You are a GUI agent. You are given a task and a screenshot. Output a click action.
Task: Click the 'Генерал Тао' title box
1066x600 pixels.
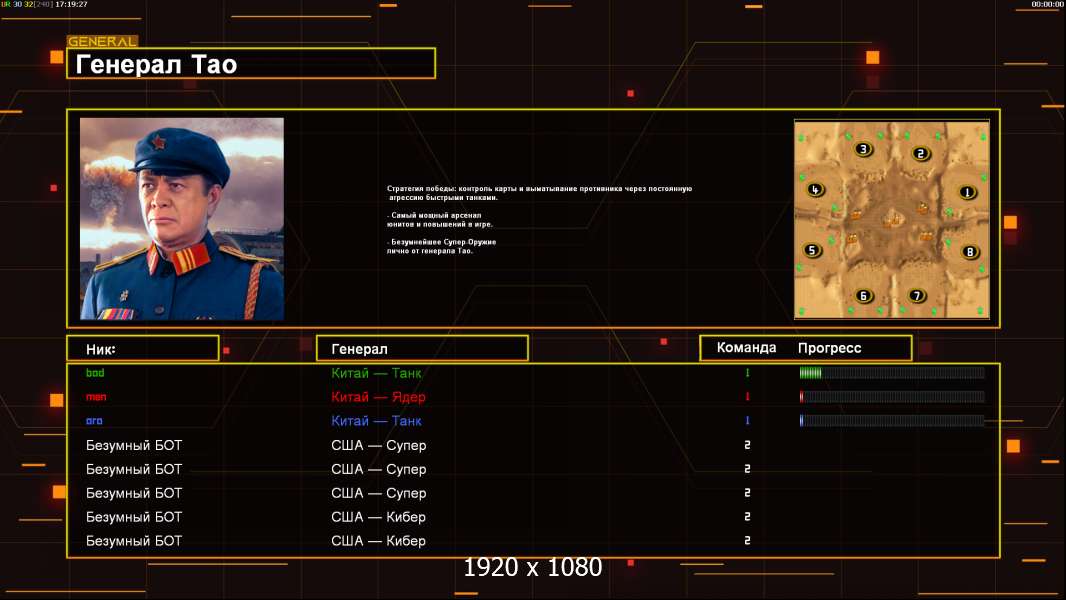251,64
